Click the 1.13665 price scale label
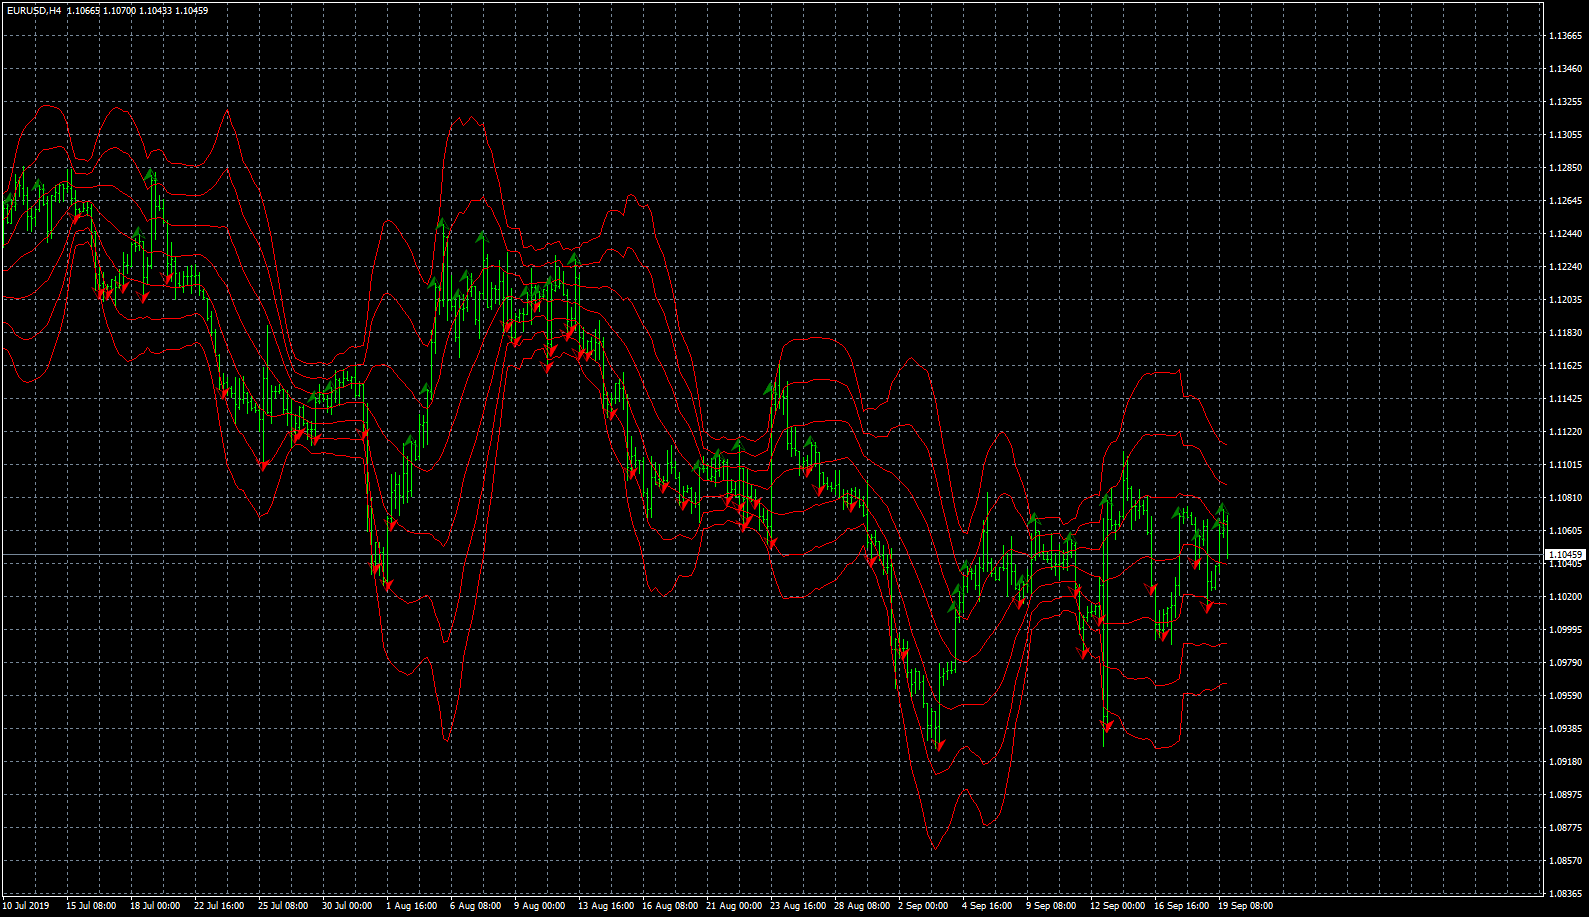The image size is (1589, 917). click(x=1565, y=36)
